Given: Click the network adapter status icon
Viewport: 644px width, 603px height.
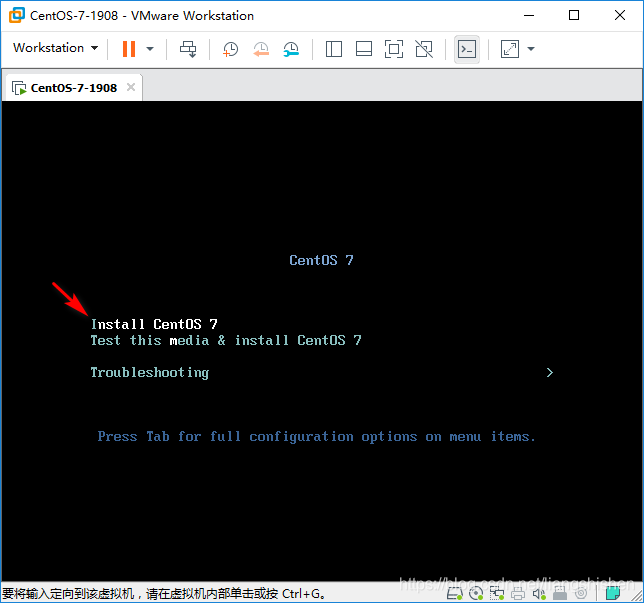Looking at the screenshot, I should [497, 594].
